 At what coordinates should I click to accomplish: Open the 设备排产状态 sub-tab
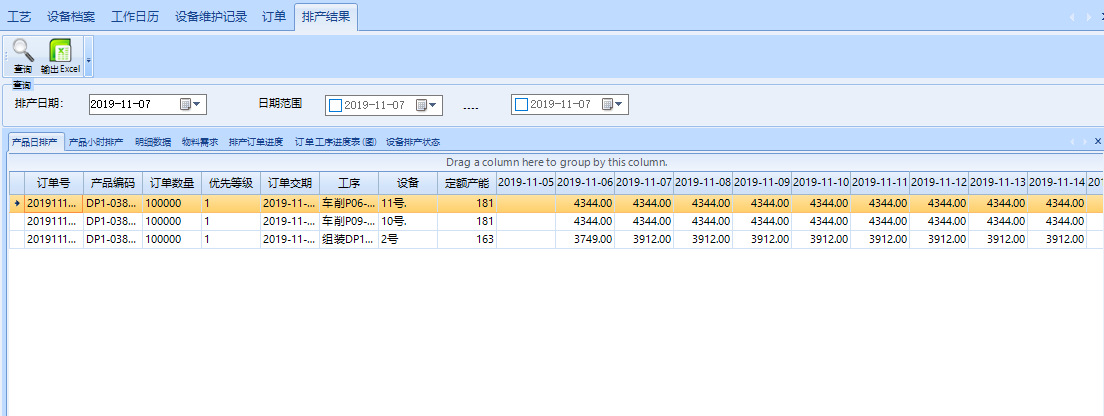(412, 142)
